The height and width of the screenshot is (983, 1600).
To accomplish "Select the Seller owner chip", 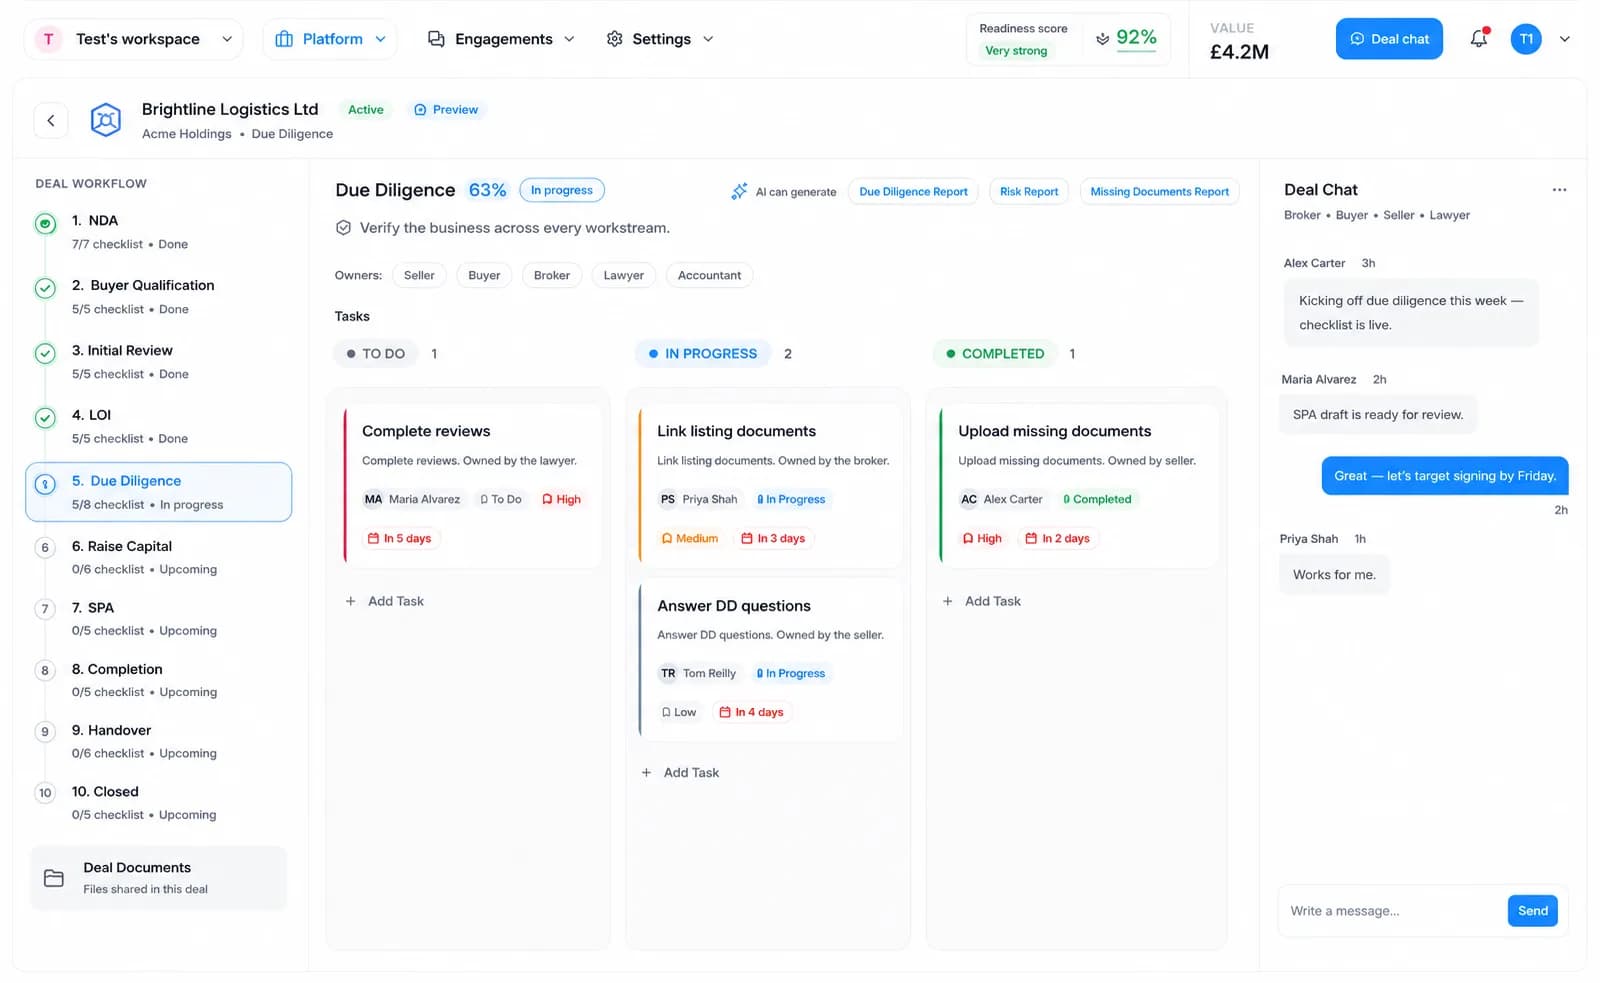I will pyautogui.click(x=419, y=275).
